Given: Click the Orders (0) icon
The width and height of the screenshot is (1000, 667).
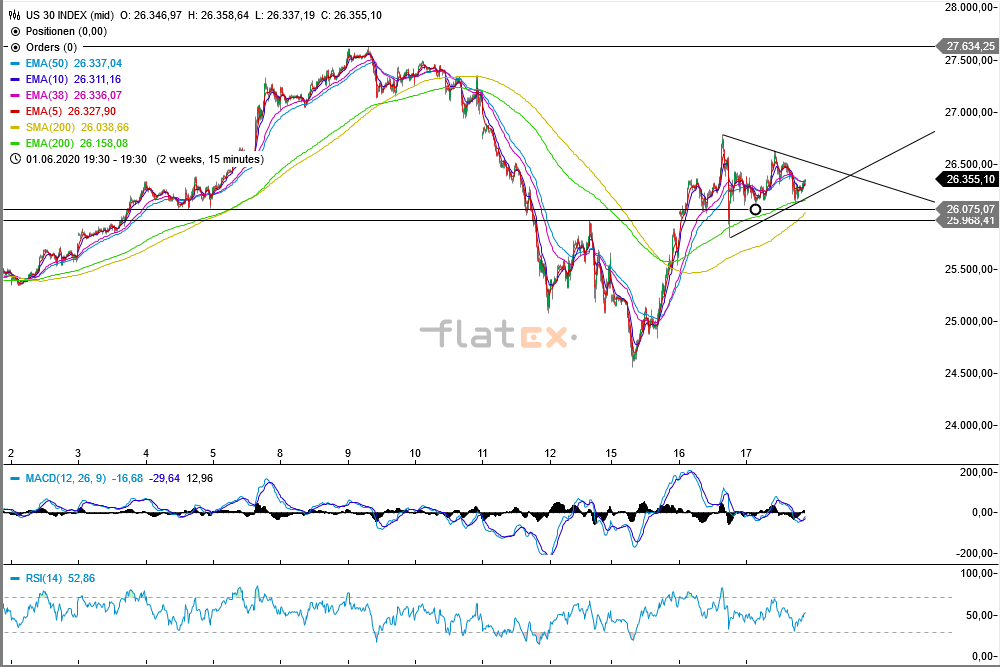Looking at the screenshot, I should [x=14, y=47].
